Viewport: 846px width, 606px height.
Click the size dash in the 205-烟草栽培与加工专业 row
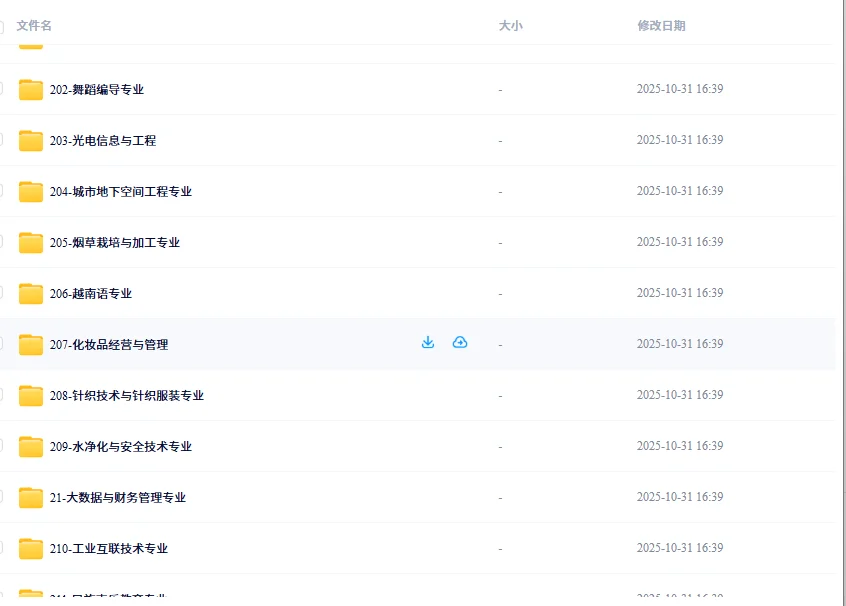pos(500,243)
